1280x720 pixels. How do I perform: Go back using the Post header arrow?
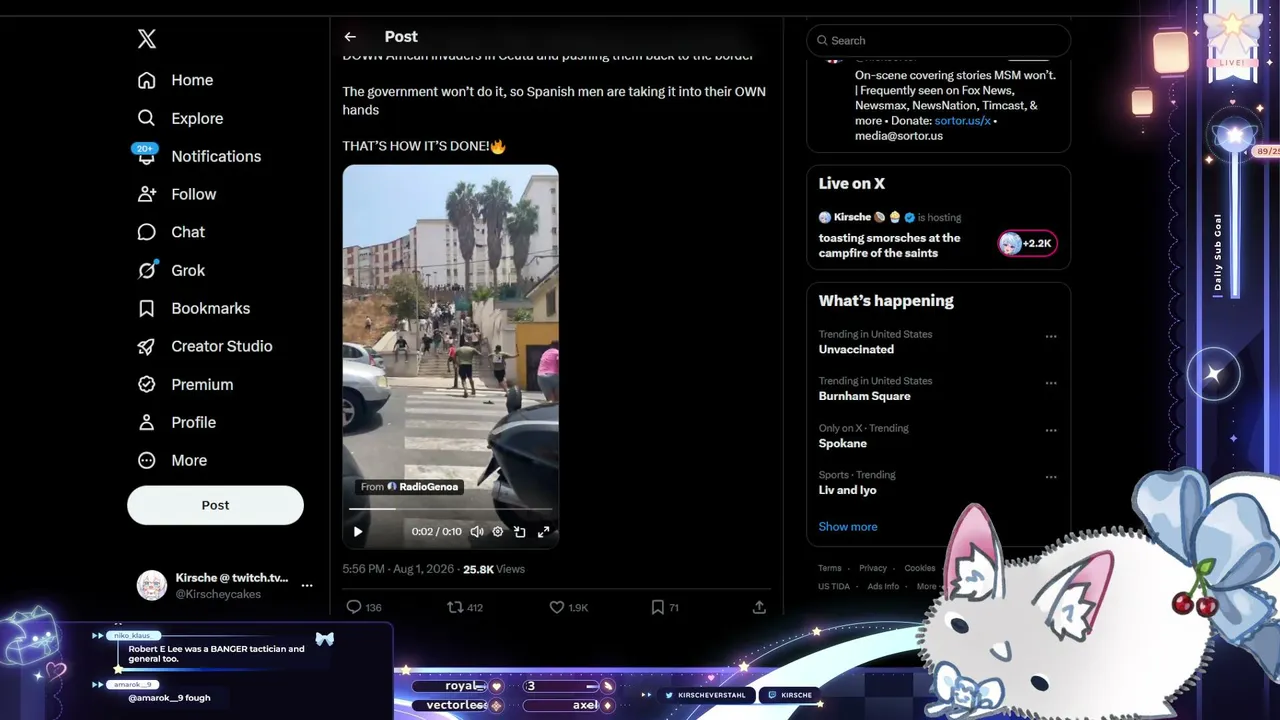click(350, 37)
